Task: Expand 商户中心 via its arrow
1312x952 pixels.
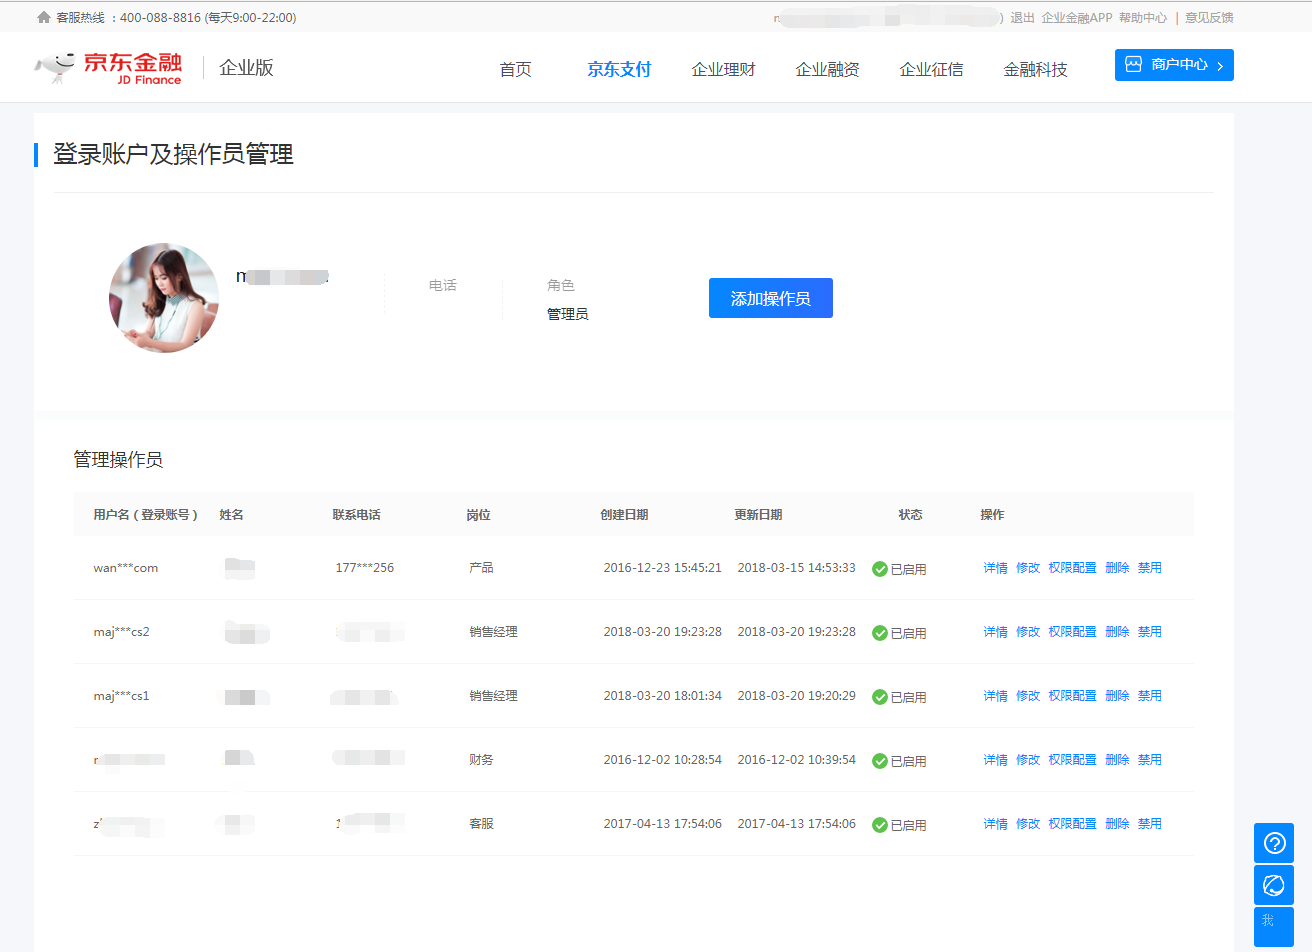Action: 1221,64
